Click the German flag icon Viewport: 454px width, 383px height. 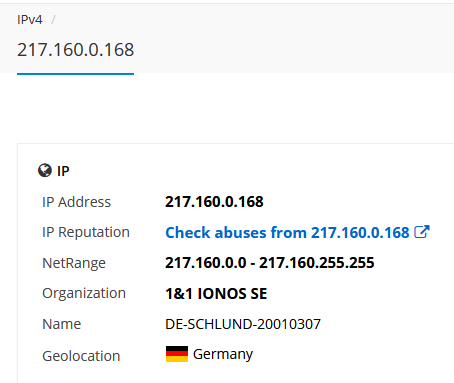point(177,354)
